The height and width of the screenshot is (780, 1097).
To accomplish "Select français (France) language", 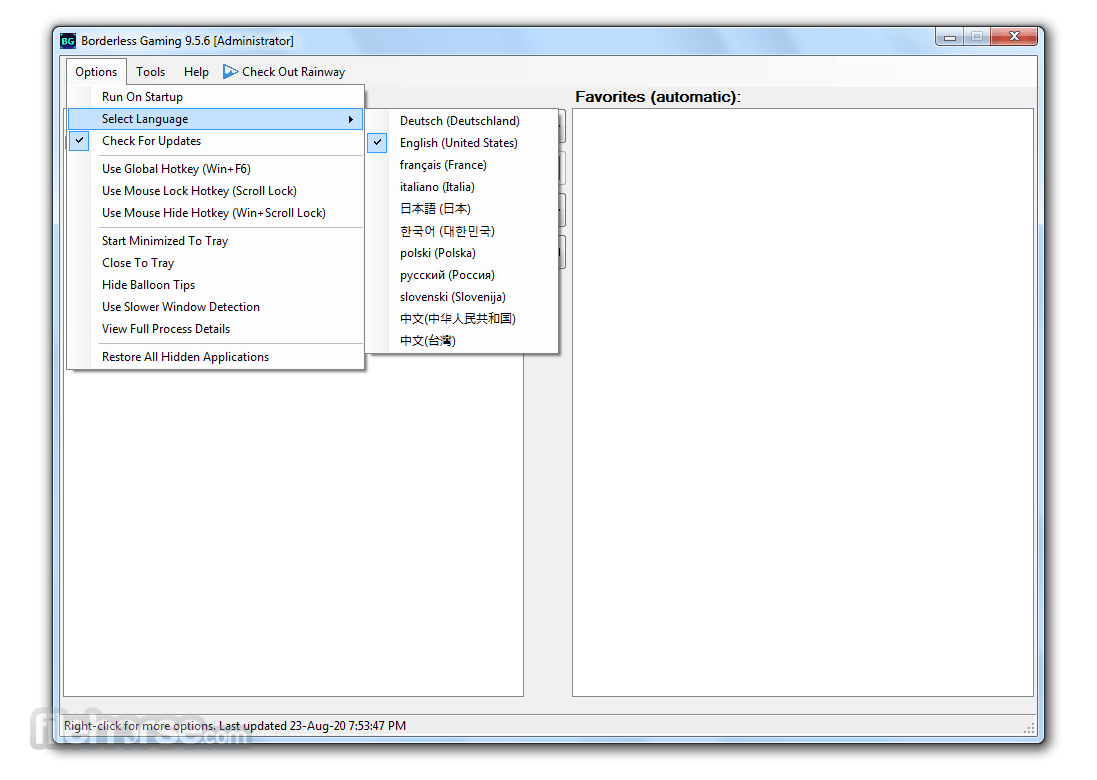I will pyautogui.click(x=462, y=164).
